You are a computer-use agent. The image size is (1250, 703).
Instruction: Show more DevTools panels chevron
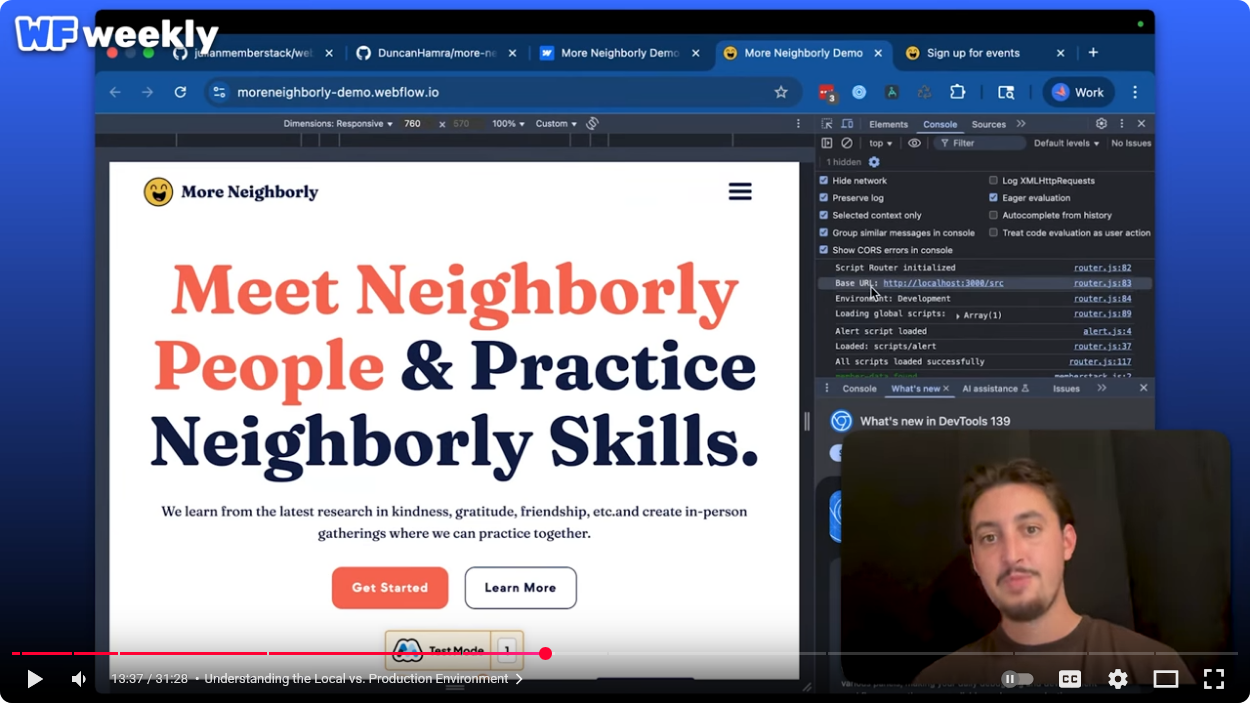point(1021,124)
